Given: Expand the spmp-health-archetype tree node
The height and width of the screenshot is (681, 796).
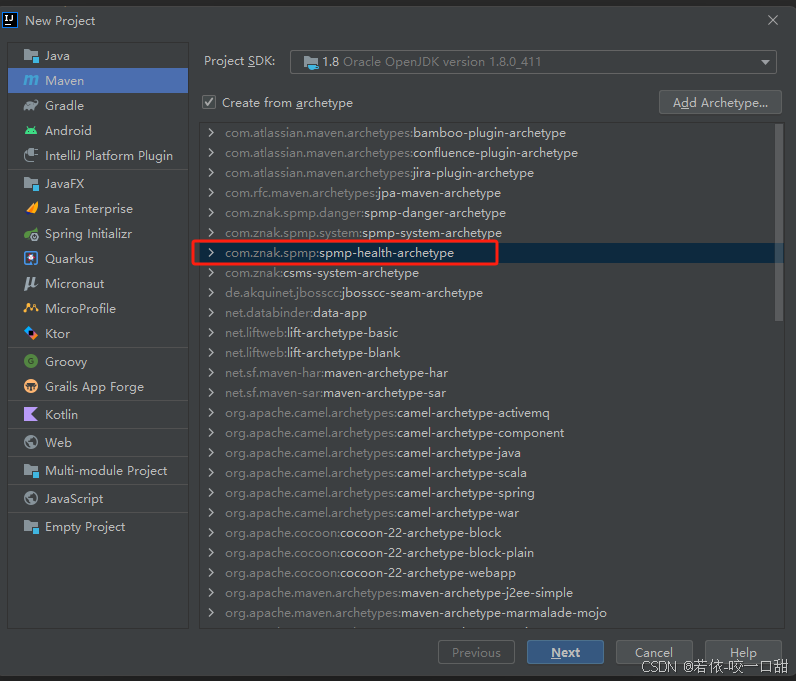Looking at the screenshot, I should point(211,253).
